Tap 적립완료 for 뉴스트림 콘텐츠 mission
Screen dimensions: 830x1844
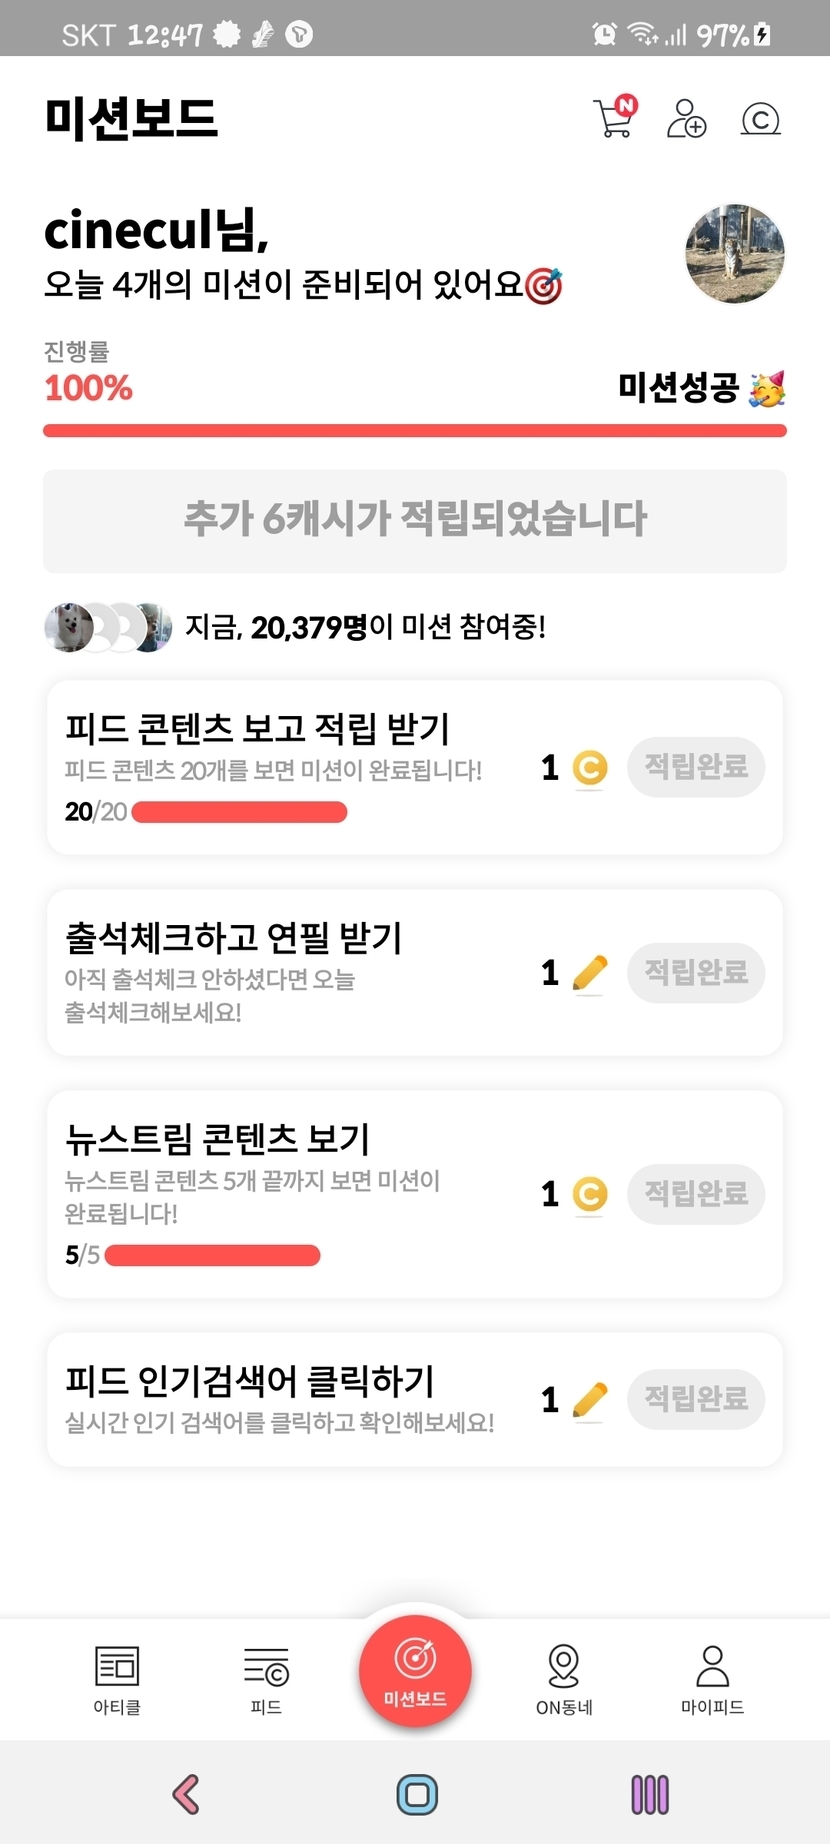coord(696,1194)
